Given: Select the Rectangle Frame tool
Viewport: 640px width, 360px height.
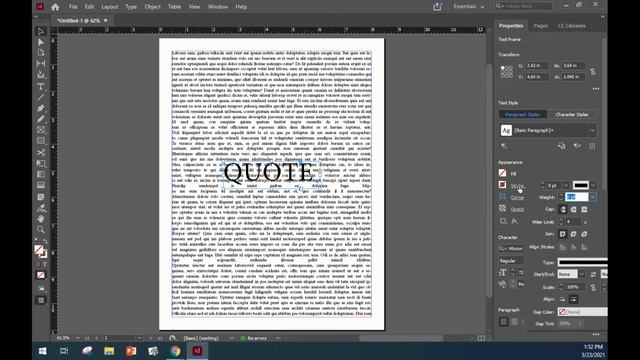Looking at the screenshot, I should (x=40, y=130).
